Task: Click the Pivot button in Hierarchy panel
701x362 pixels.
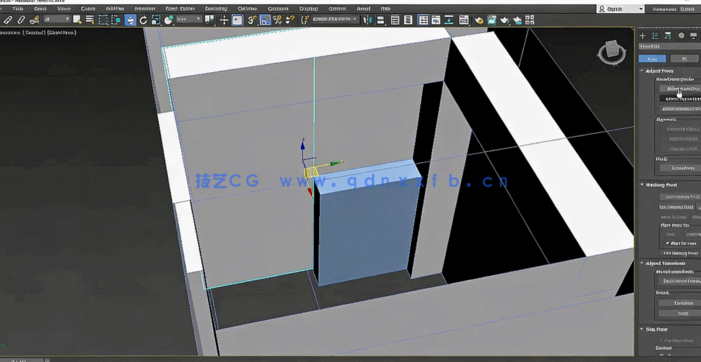Action: [x=652, y=59]
